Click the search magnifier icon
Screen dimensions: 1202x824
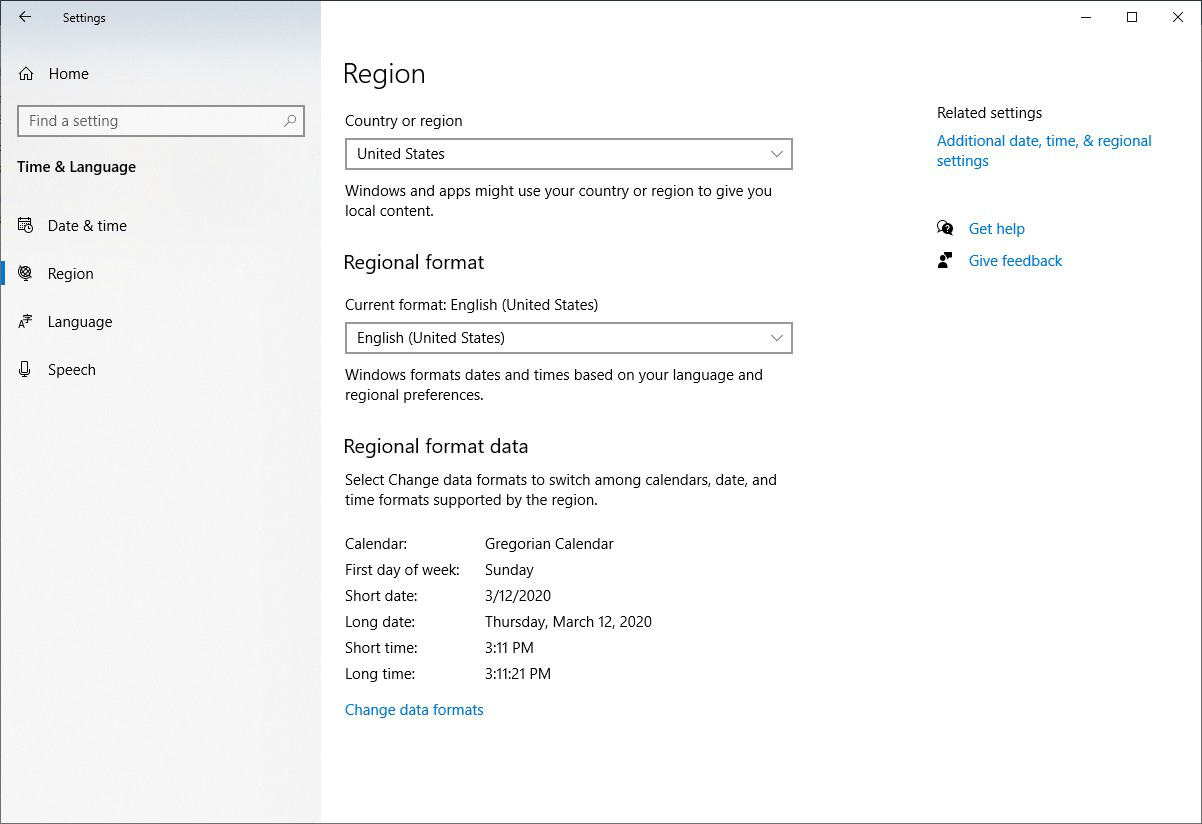pyautogui.click(x=290, y=121)
